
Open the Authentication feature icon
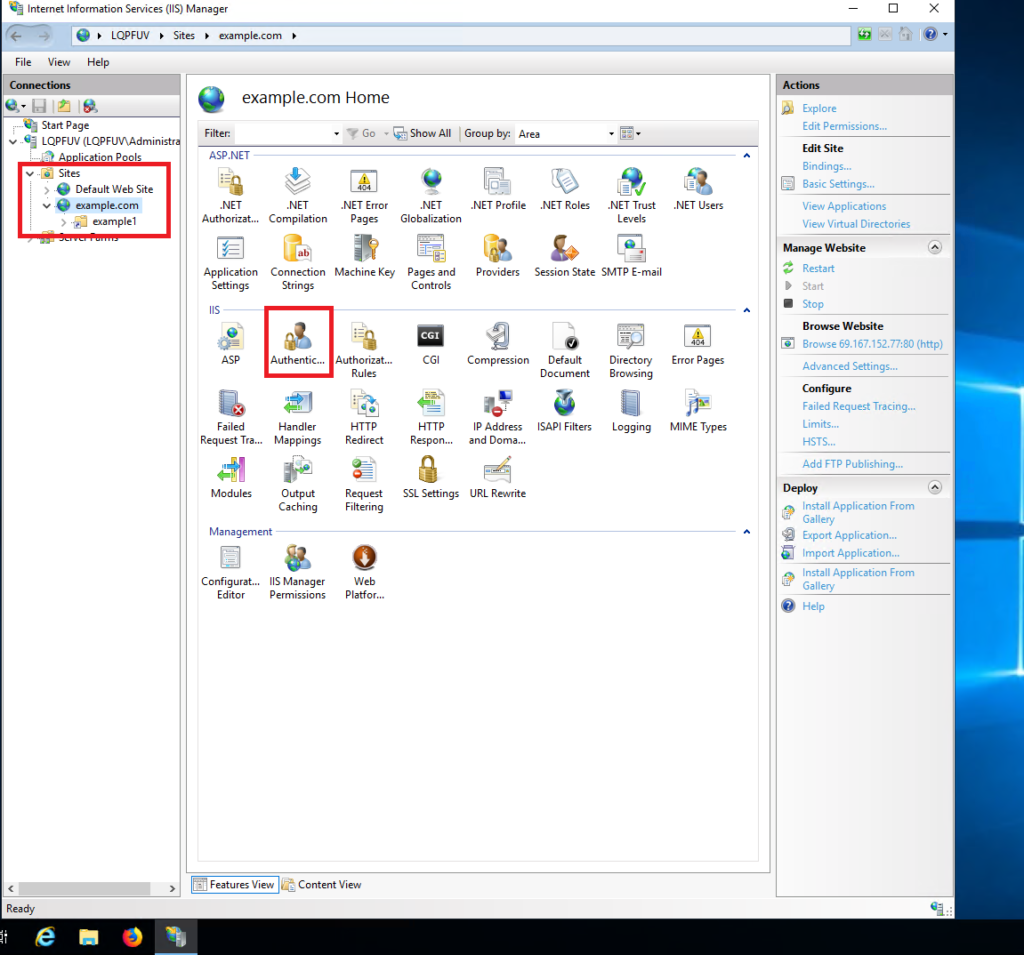[298, 343]
